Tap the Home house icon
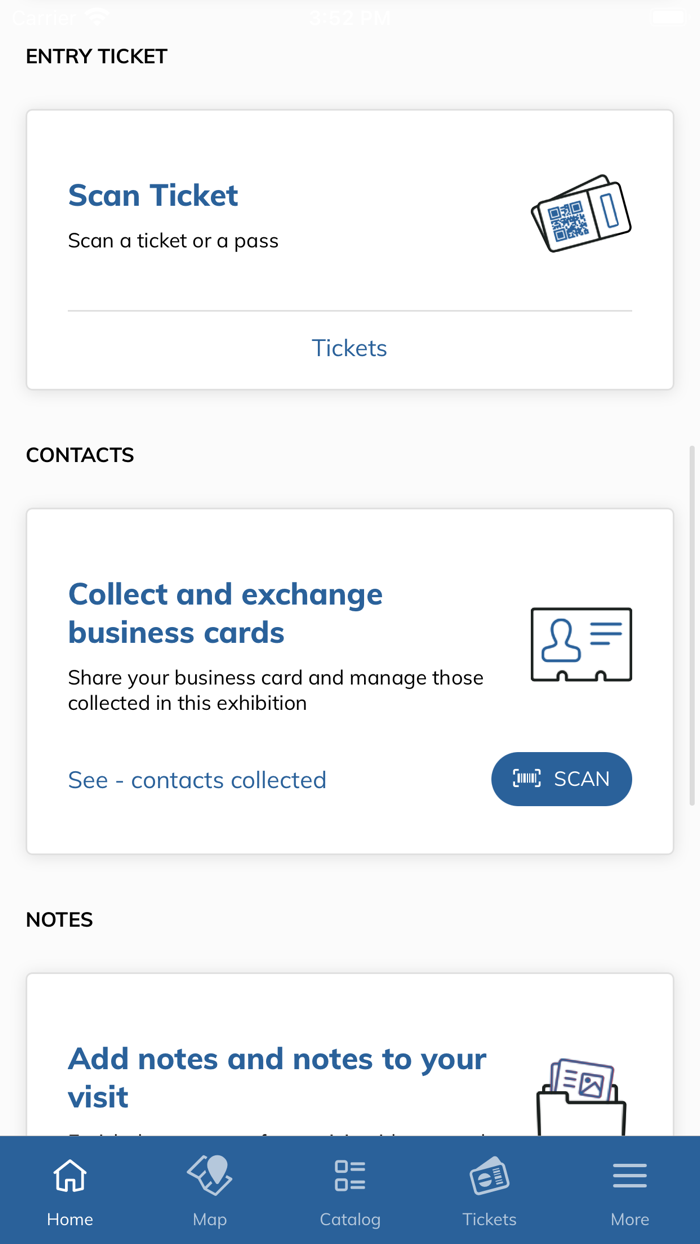Screen dimensions: 700x1244 tap(70, 1176)
